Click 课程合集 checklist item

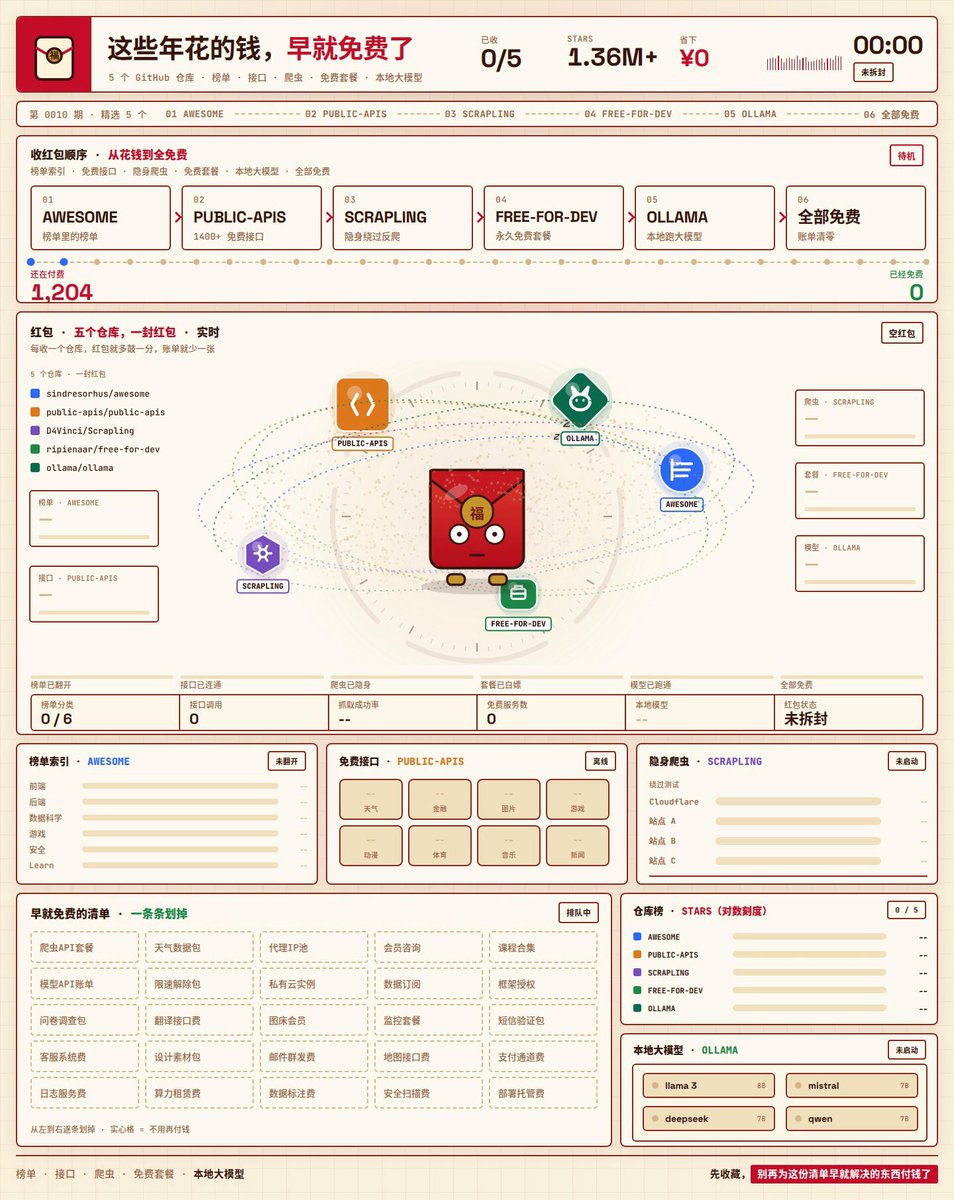pyautogui.click(x=543, y=948)
